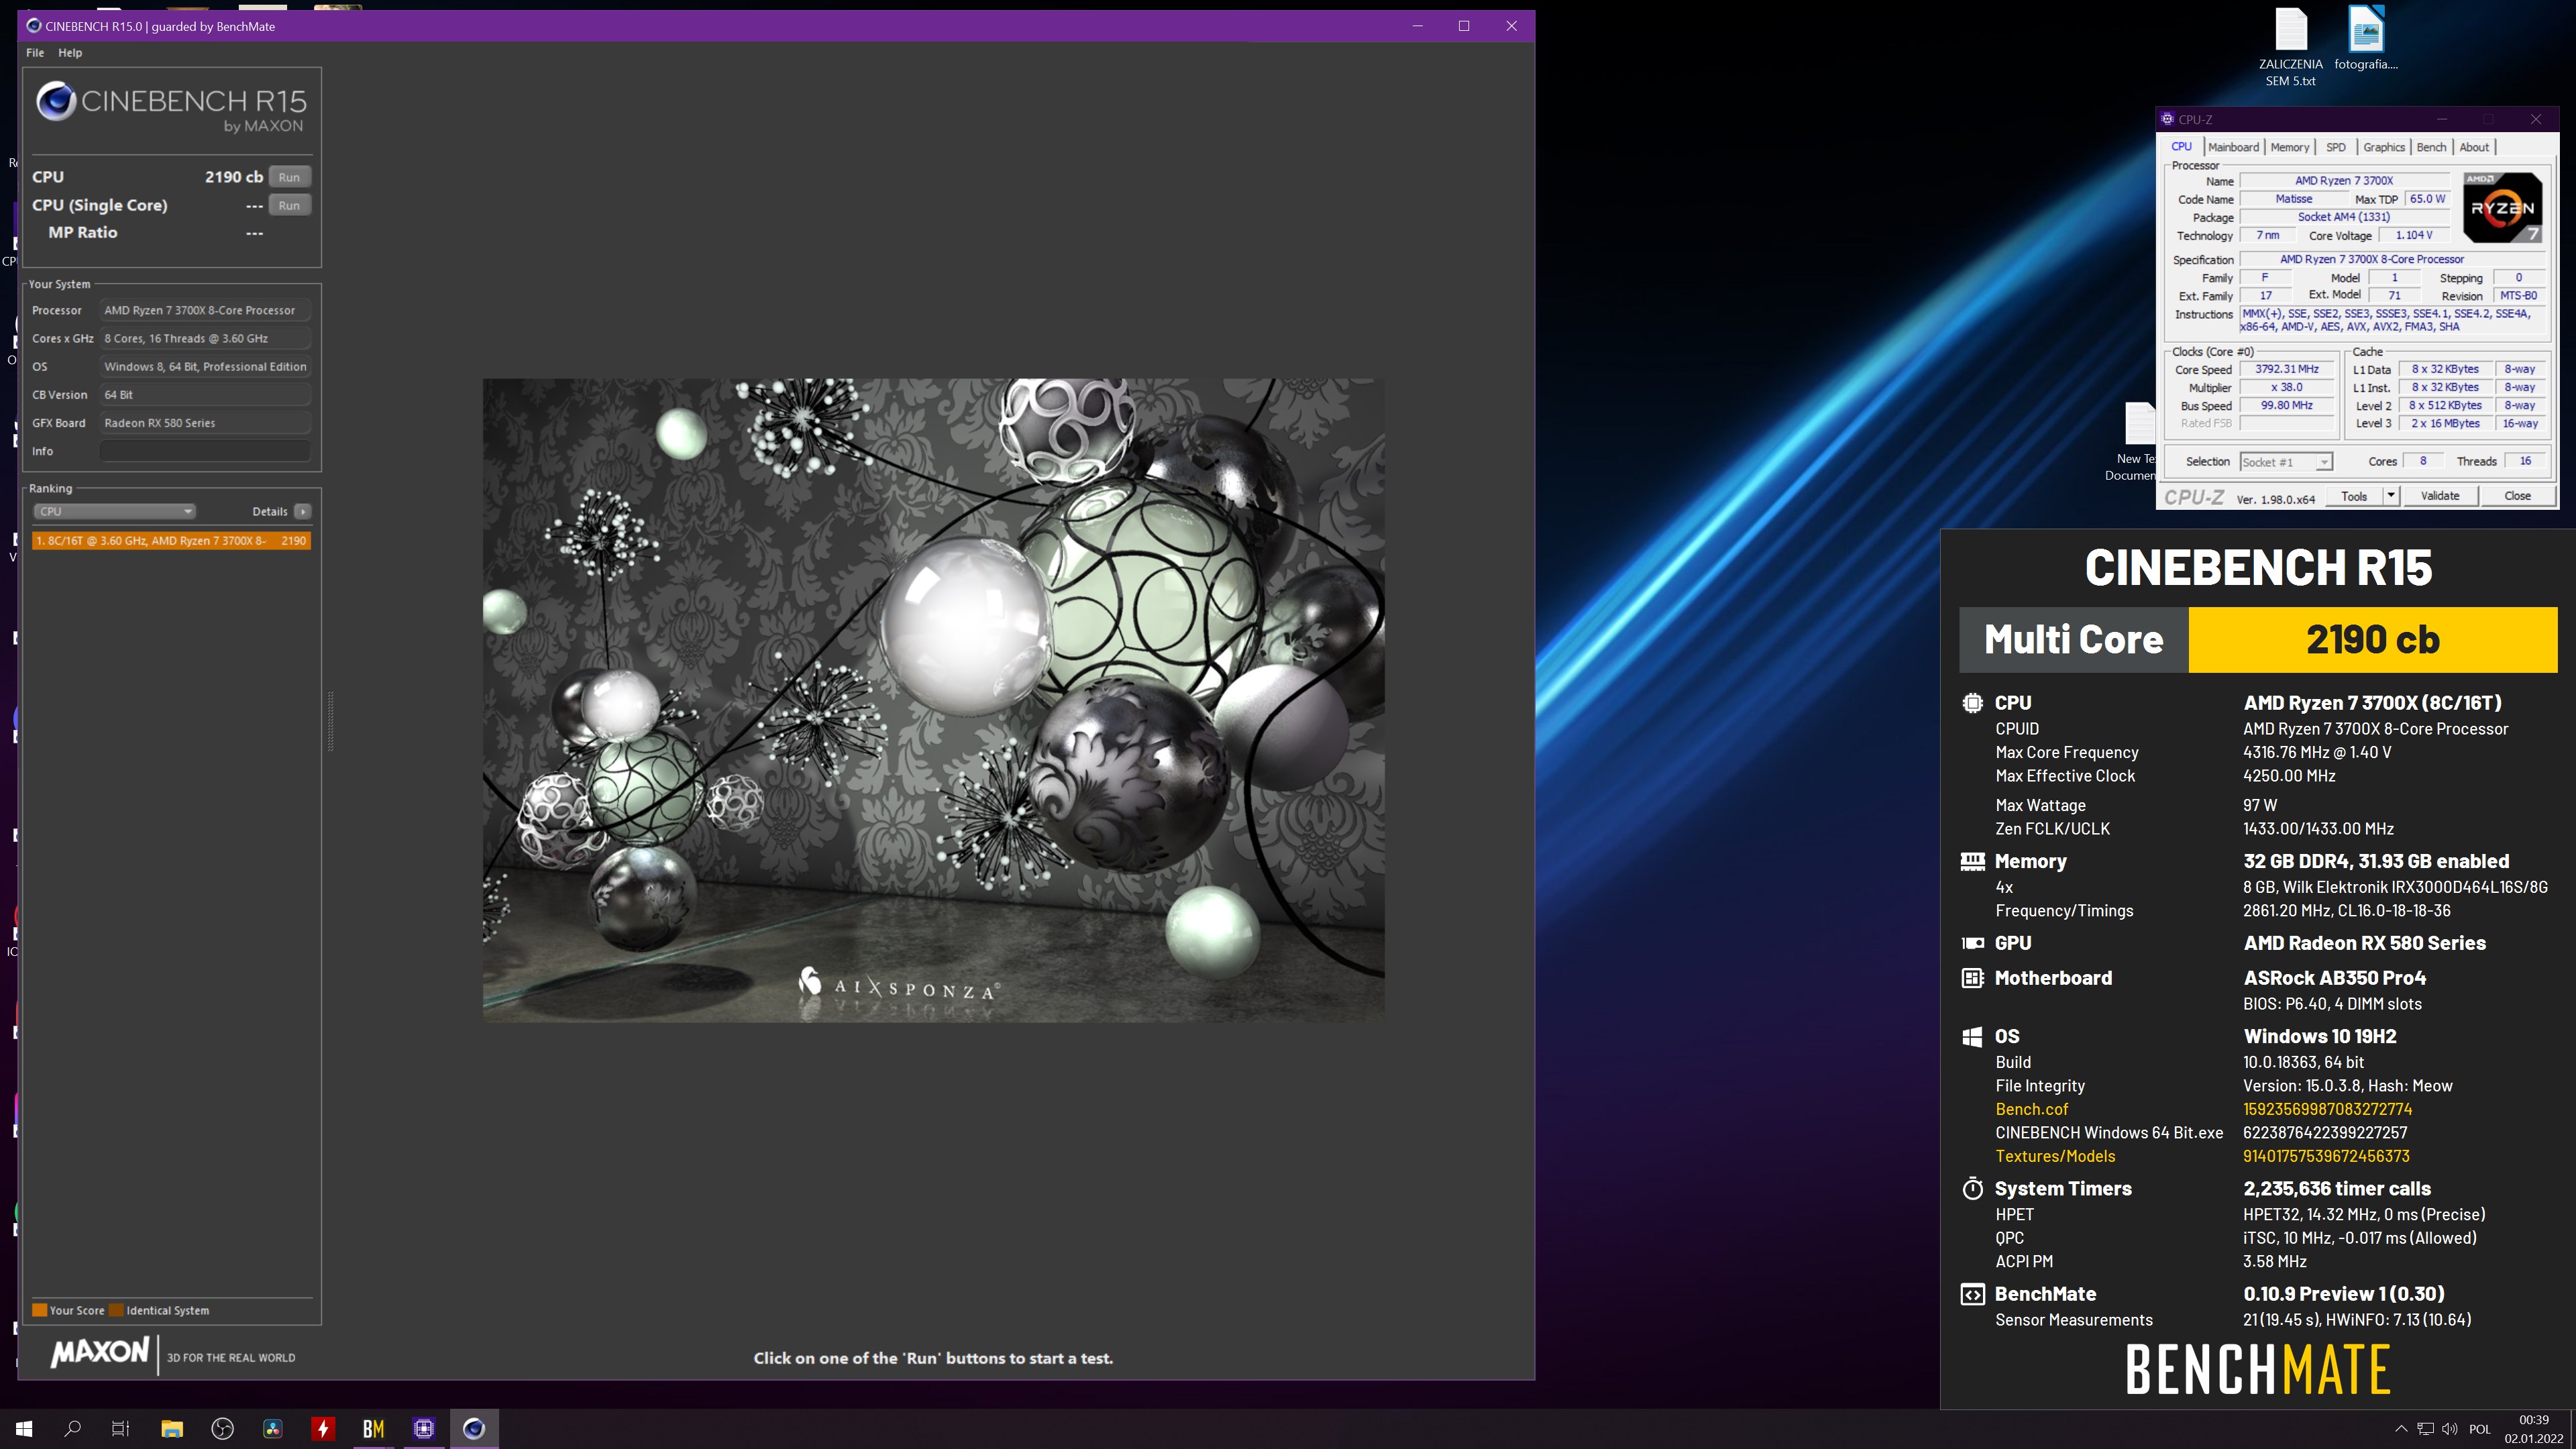The height and width of the screenshot is (1449, 2576).
Task: Run the CPU (Single Core) test
Action: tap(289, 205)
